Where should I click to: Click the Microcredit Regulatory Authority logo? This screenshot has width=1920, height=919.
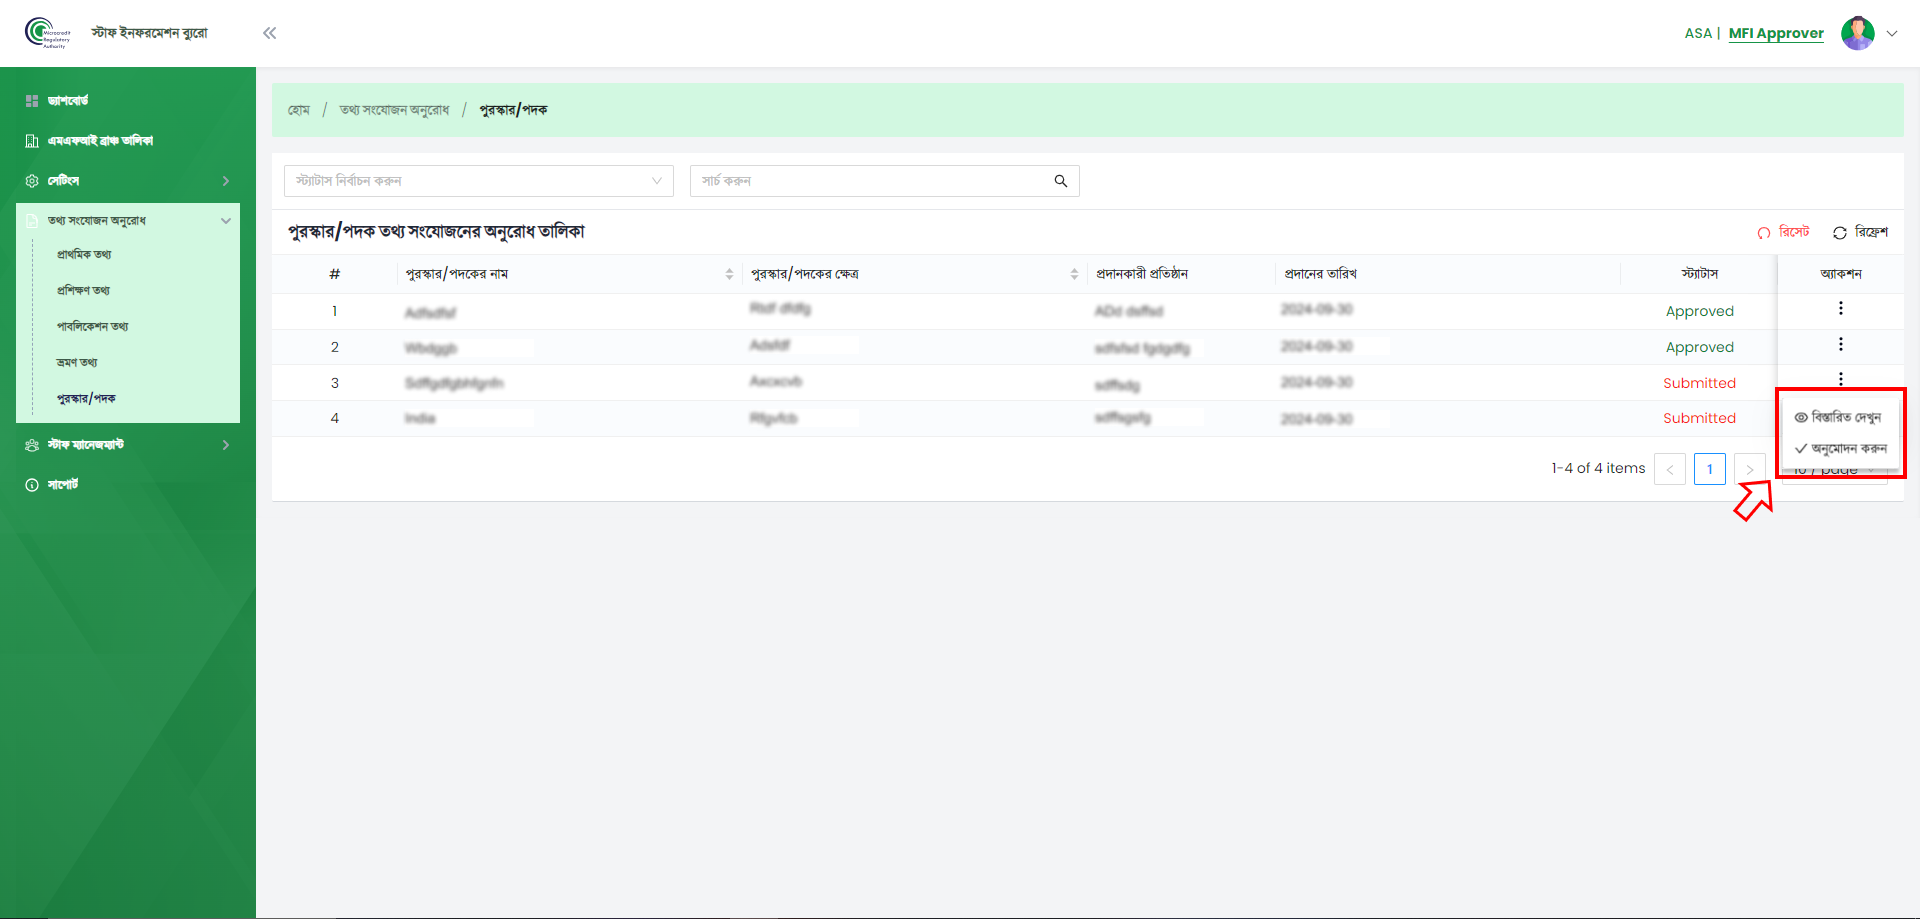pos(47,33)
